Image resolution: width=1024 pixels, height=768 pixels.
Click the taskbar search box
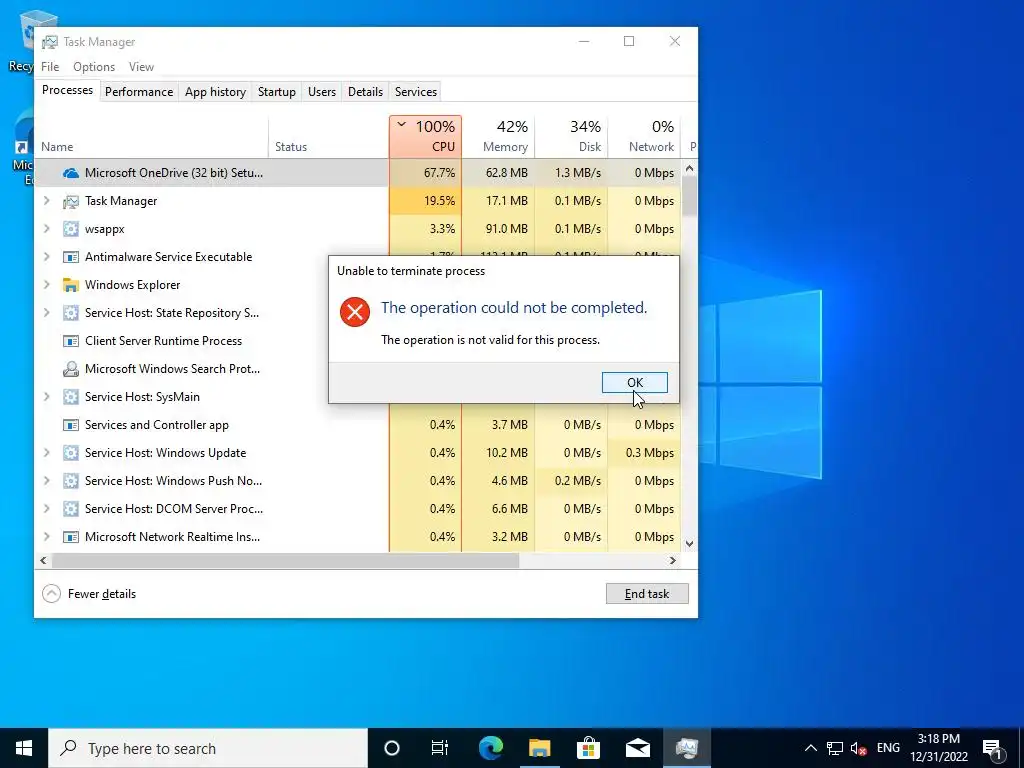[208, 748]
